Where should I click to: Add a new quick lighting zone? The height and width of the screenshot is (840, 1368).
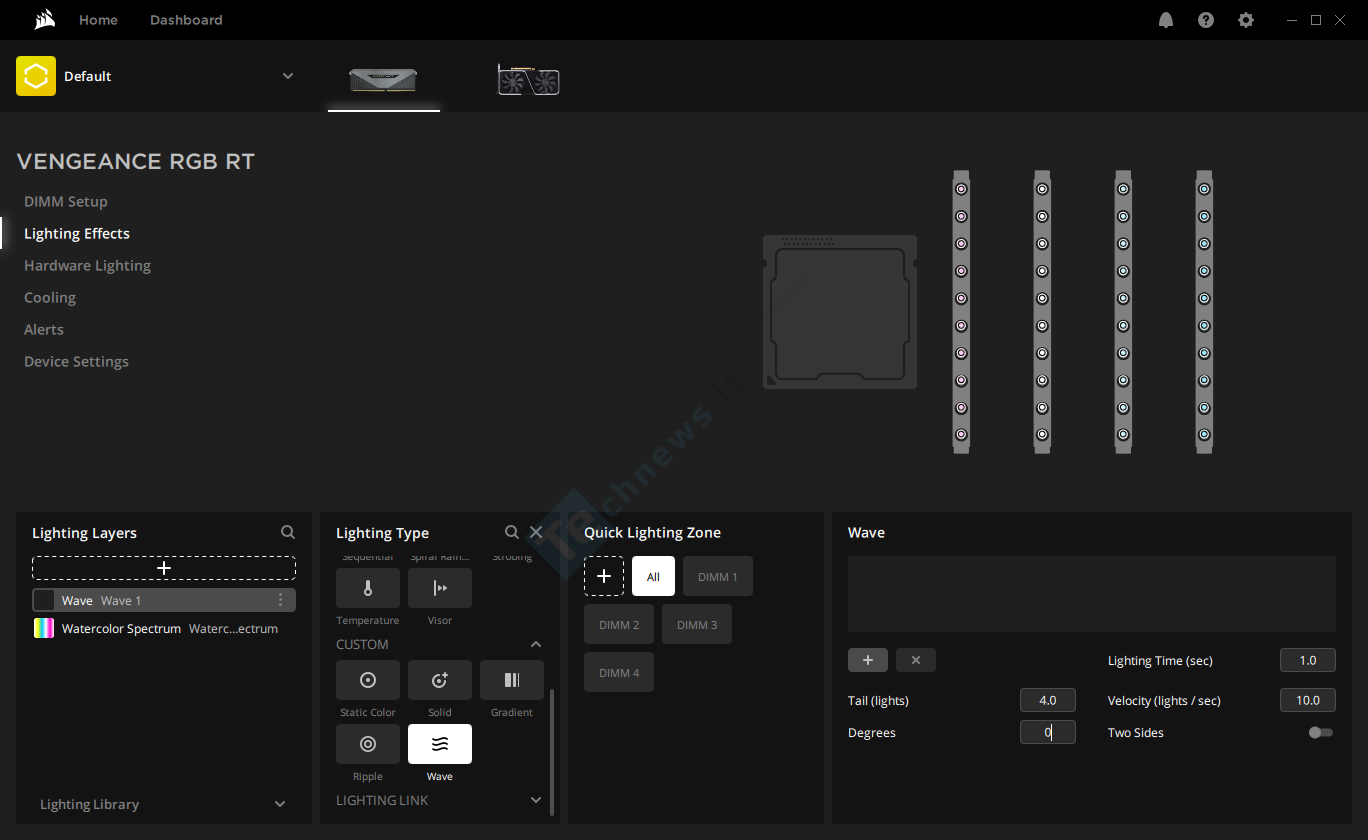tap(604, 576)
